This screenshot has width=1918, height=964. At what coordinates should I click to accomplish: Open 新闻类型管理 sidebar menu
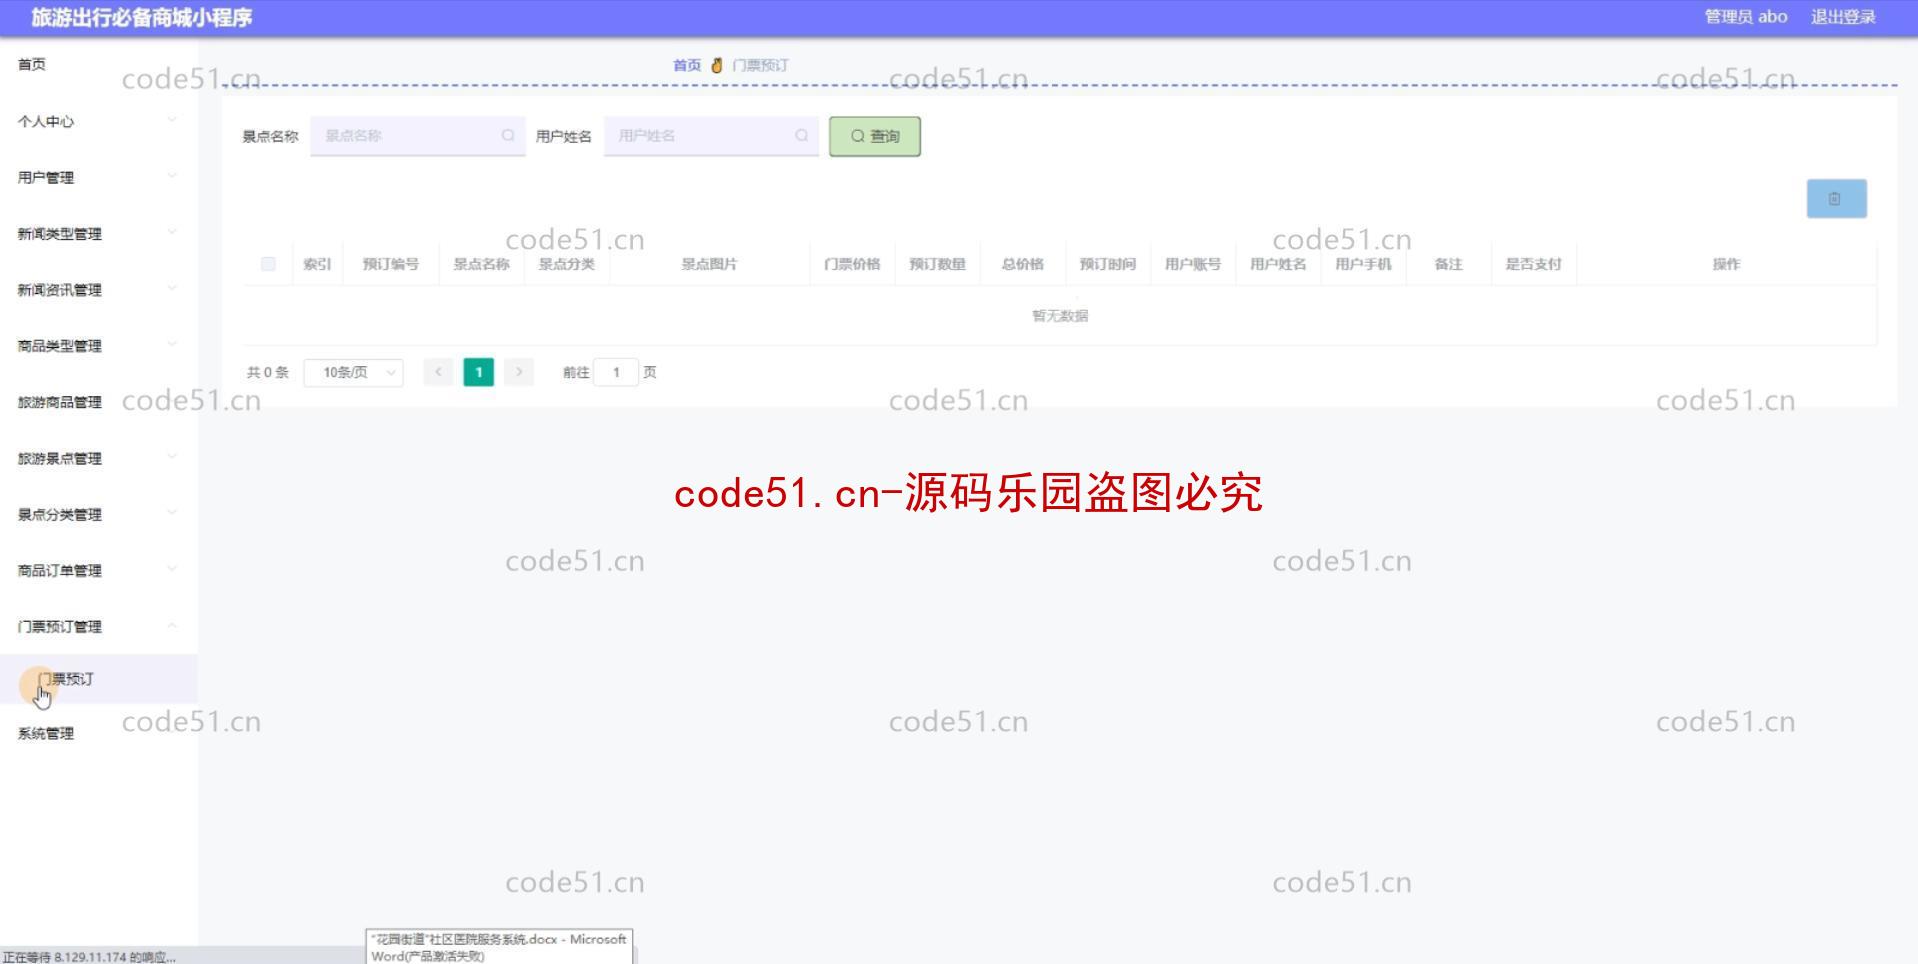click(x=98, y=233)
